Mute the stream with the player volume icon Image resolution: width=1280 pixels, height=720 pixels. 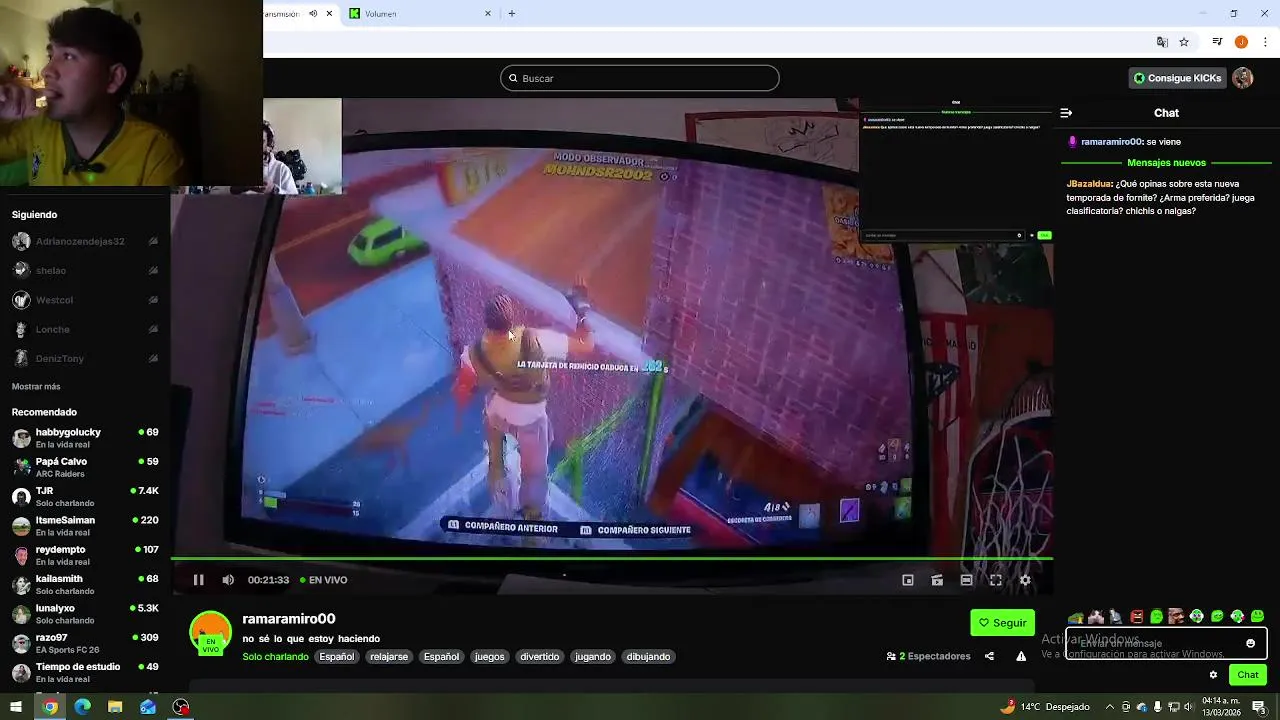point(228,580)
